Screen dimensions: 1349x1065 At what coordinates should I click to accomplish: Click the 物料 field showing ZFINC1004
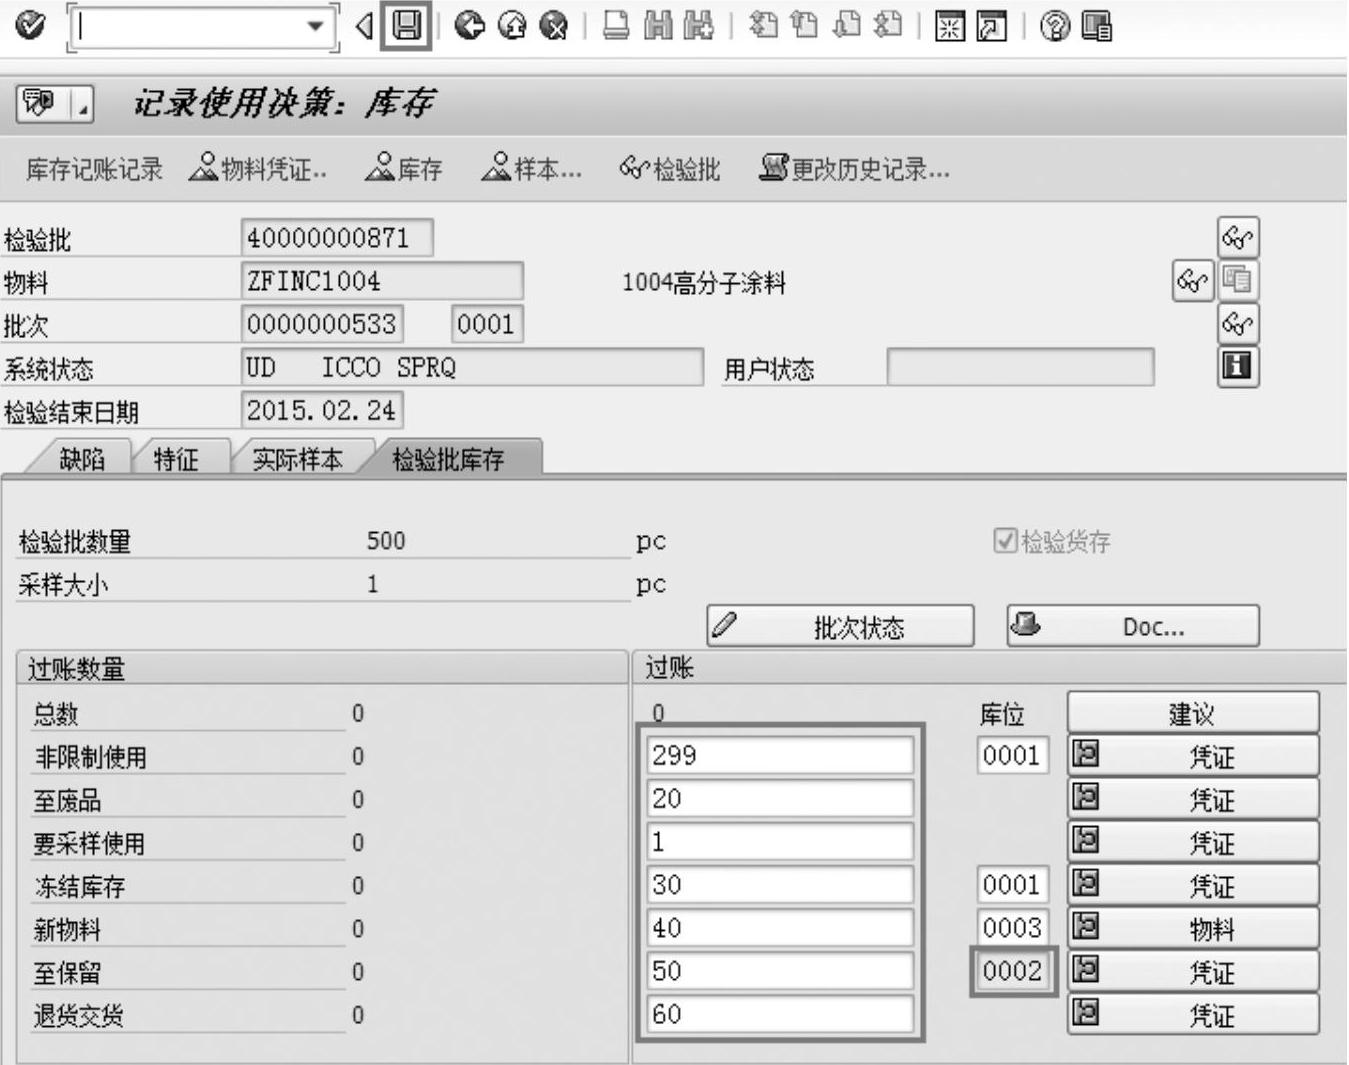382,281
